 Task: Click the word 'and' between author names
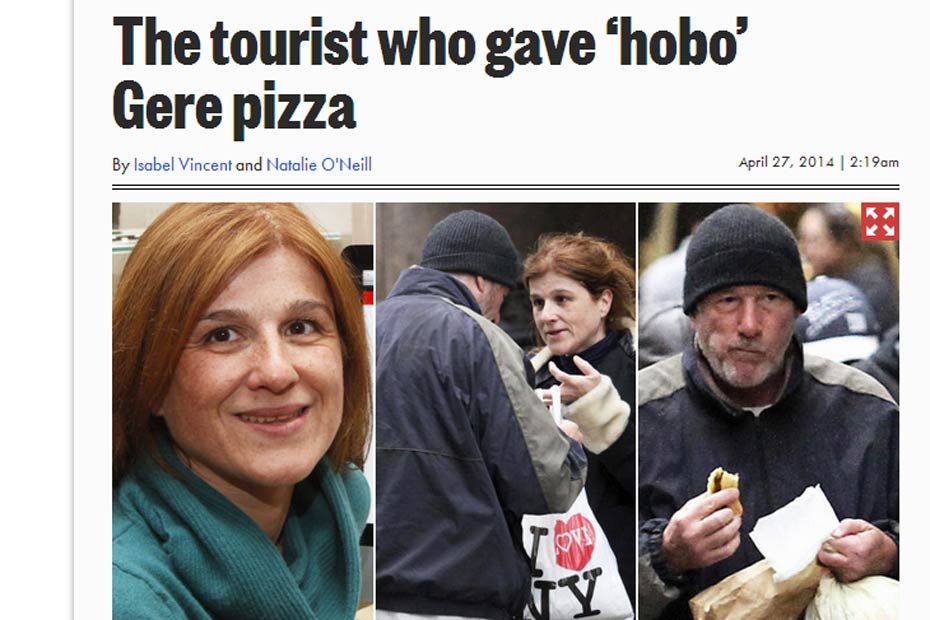tap(249, 165)
